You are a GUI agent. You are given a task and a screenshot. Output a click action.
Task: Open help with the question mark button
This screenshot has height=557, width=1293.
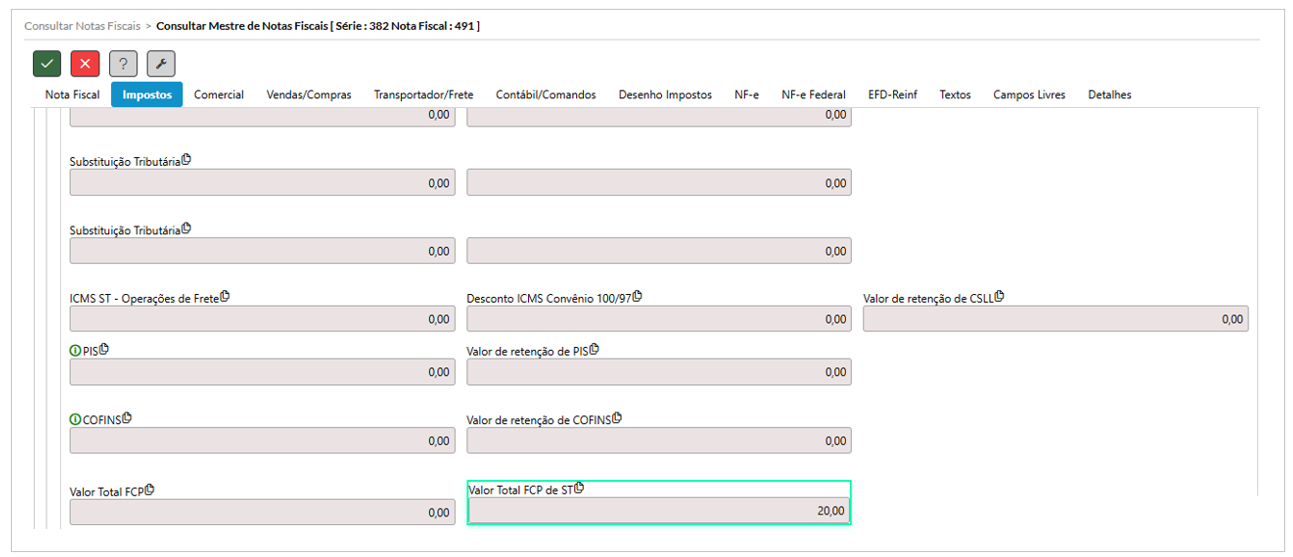point(123,64)
